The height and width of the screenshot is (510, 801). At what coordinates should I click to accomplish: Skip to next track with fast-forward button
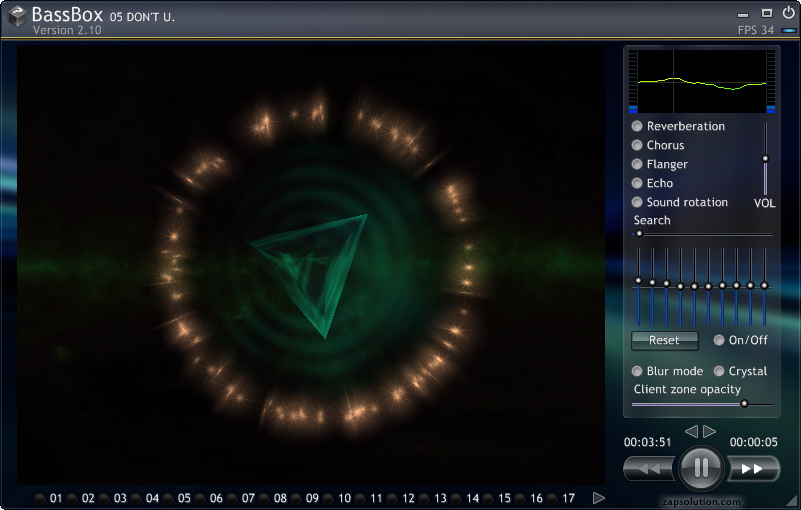pyautogui.click(x=752, y=468)
